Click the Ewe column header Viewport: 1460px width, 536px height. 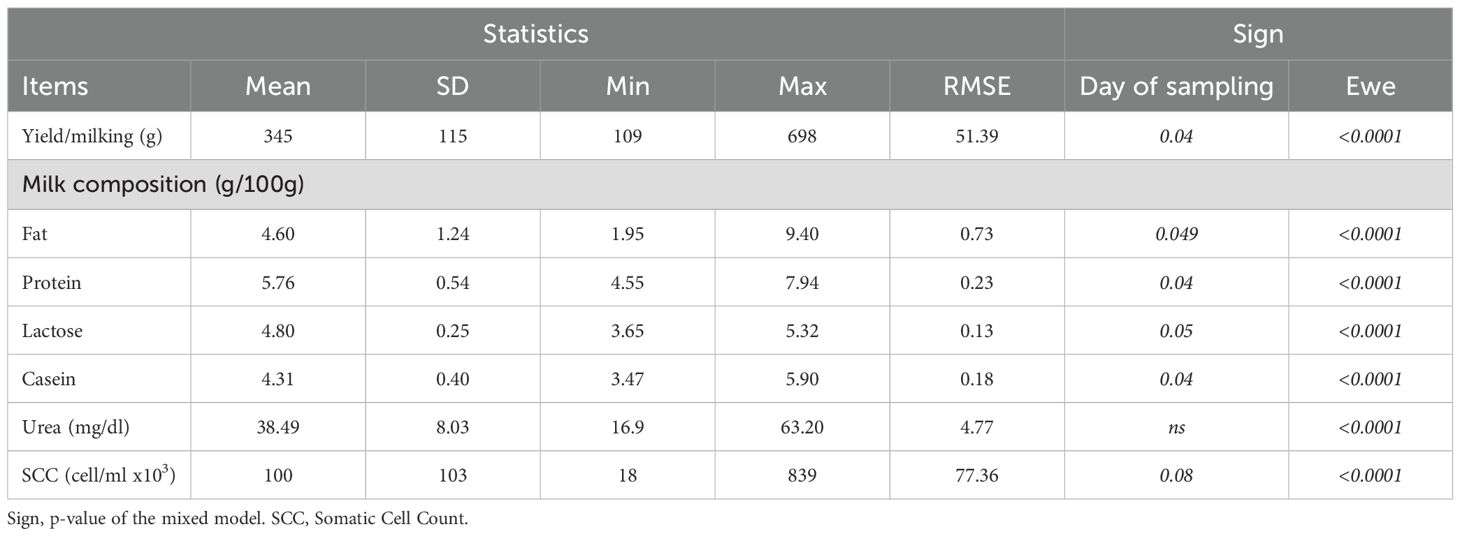point(1370,86)
